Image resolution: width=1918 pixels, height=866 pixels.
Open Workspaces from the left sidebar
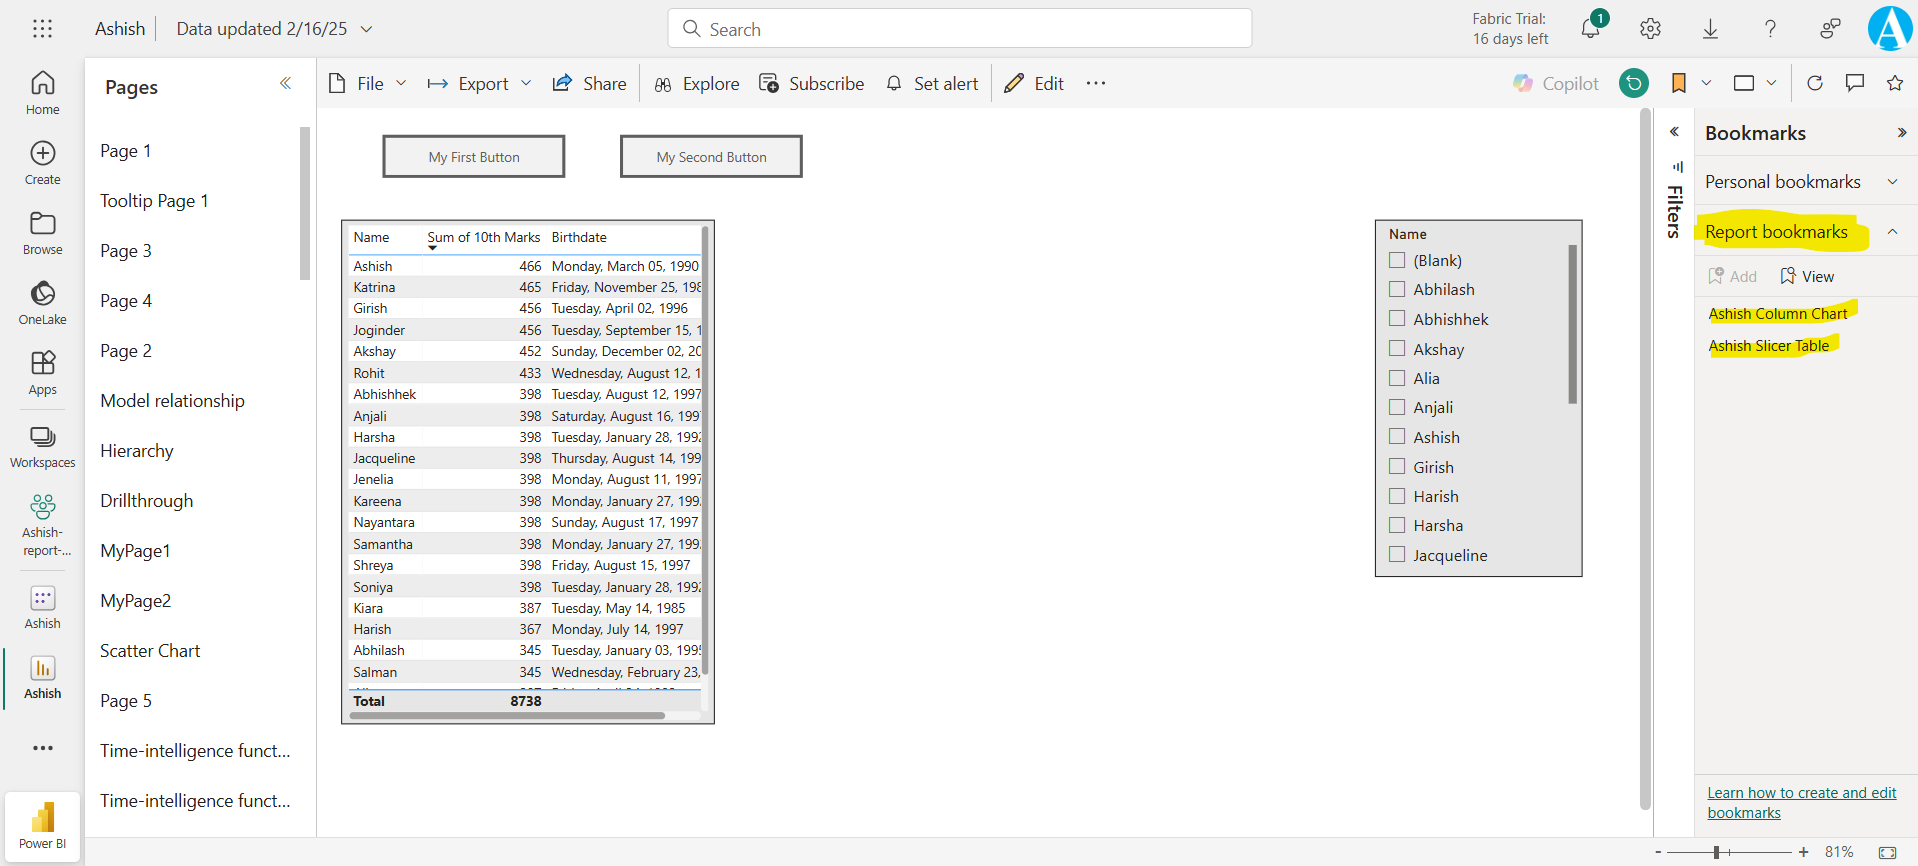(x=42, y=446)
